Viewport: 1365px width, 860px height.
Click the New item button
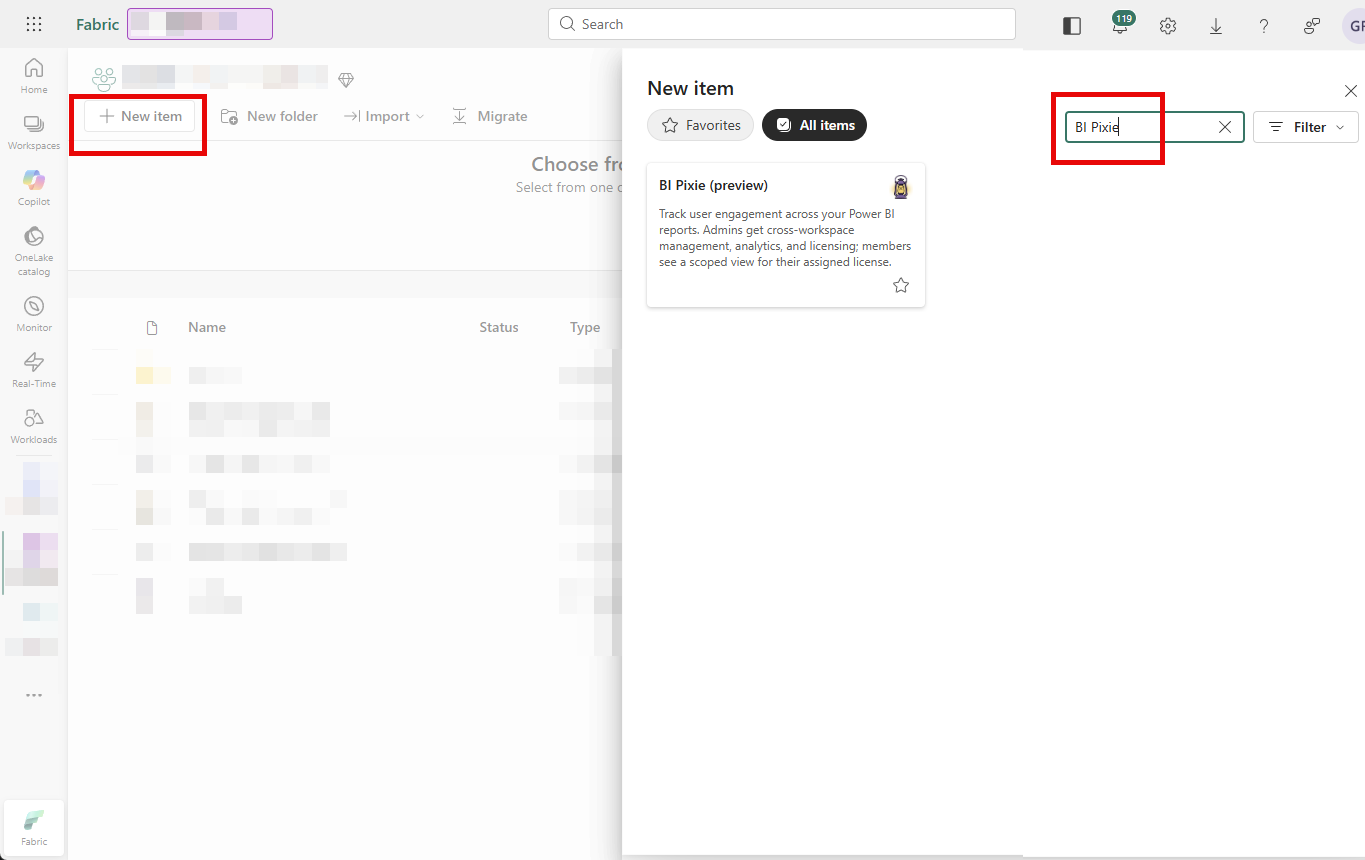point(141,116)
